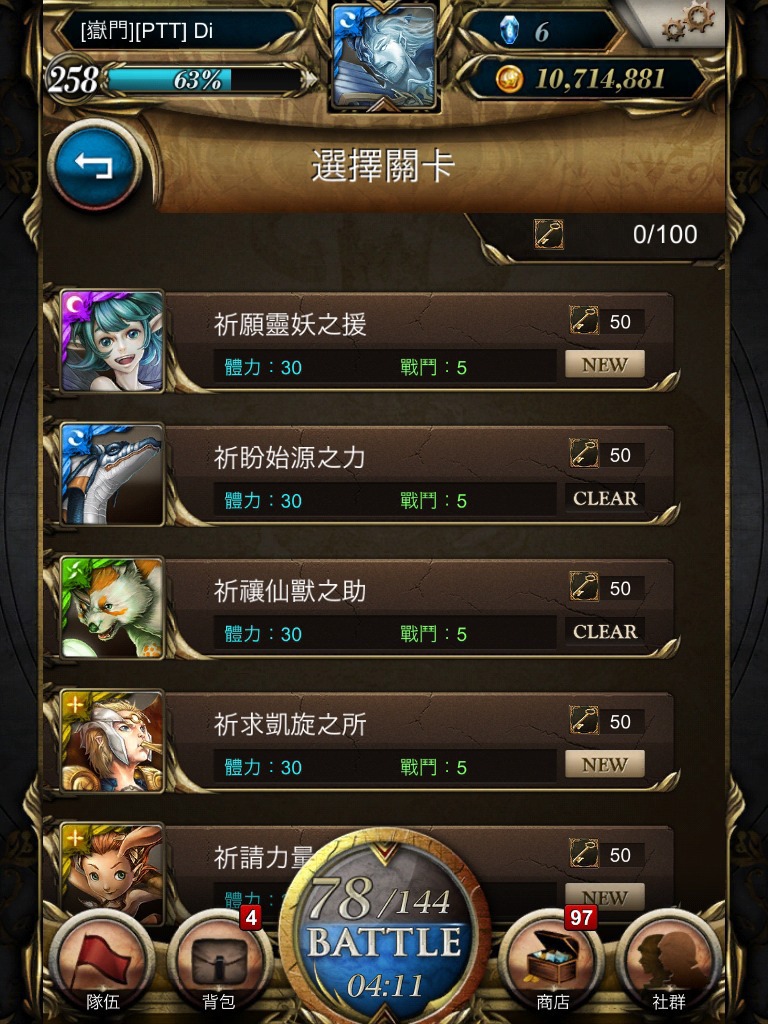768x1024 pixels.
Task: Click NEW badge on 祈願靈妖之援
Action: (x=605, y=364)
